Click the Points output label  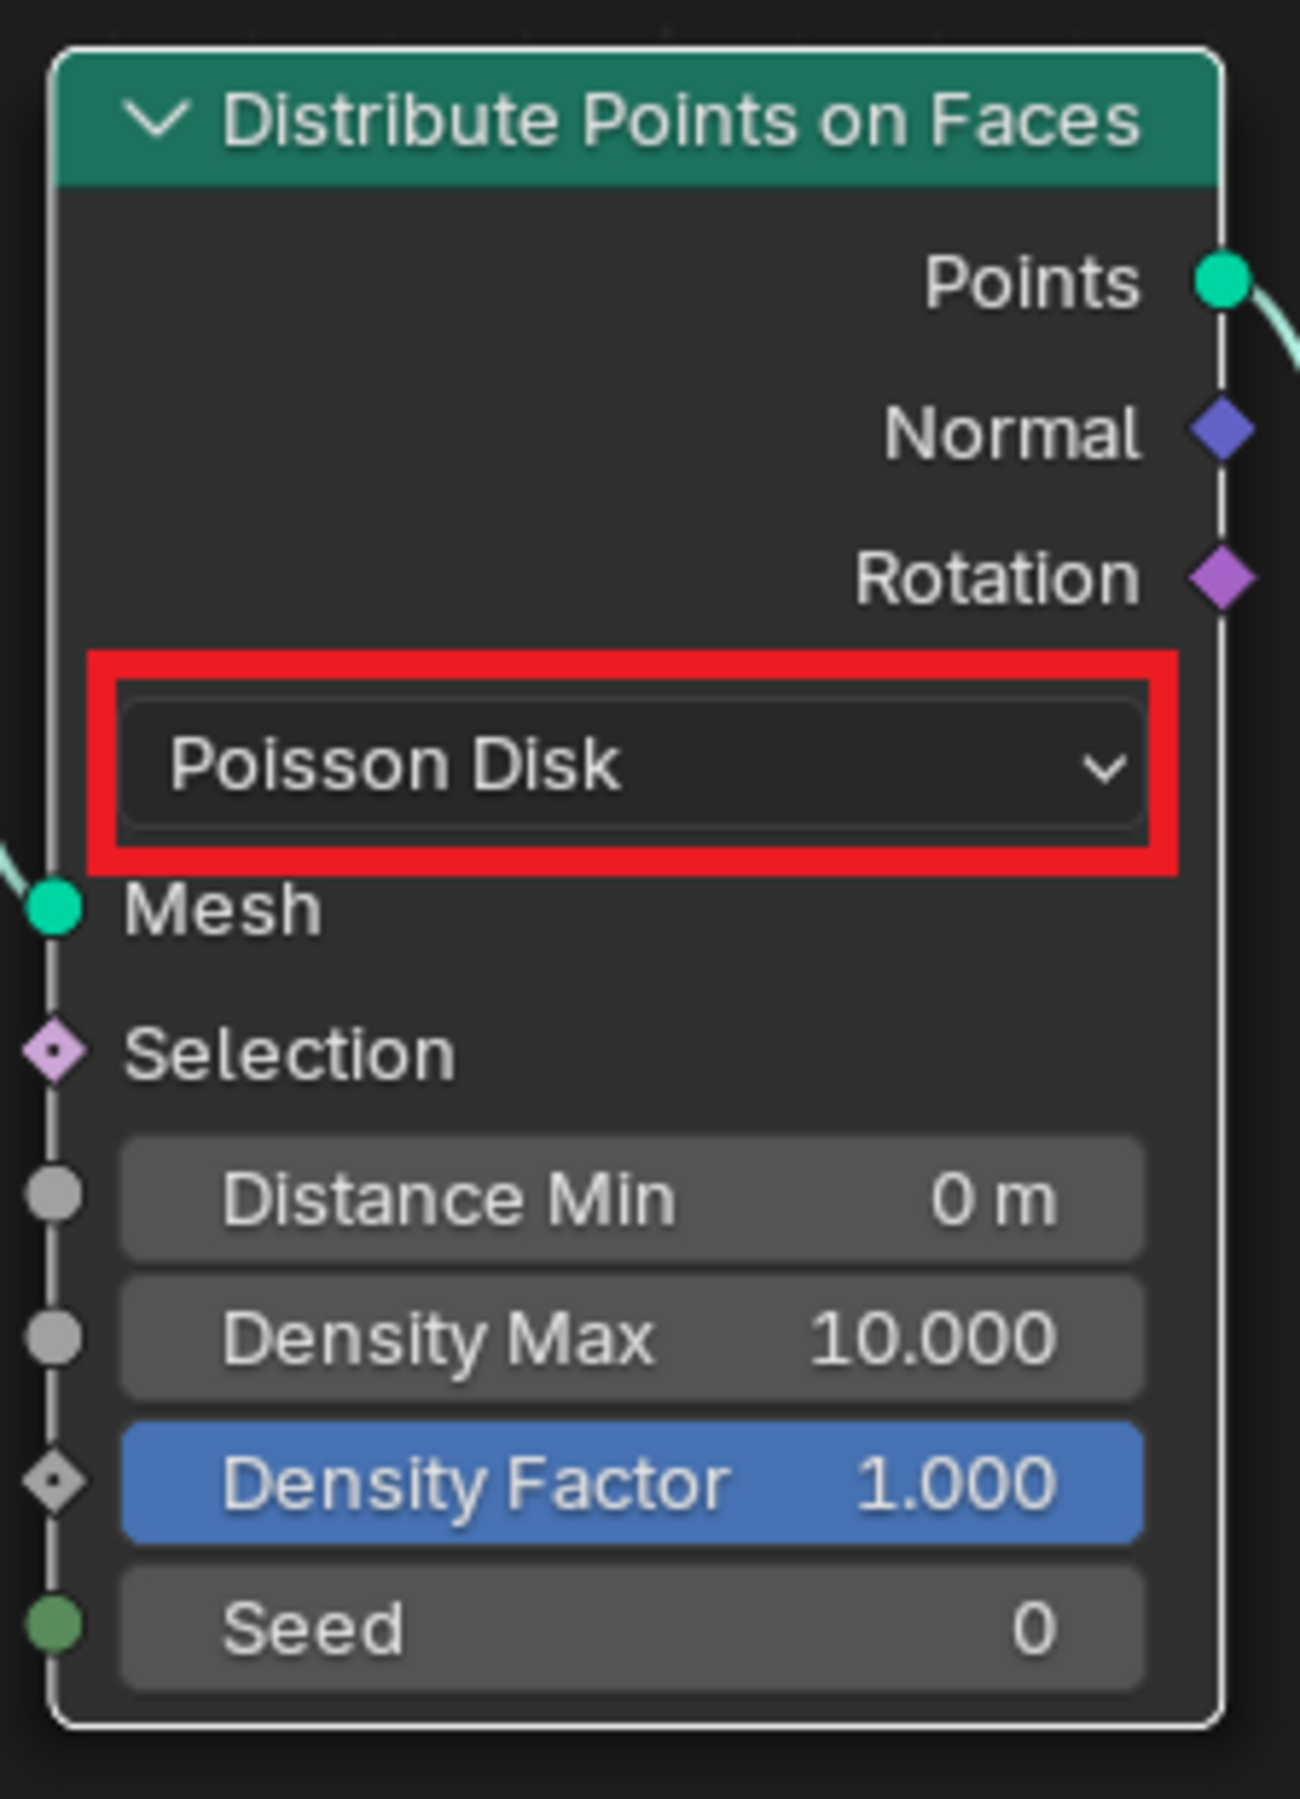1031,282
